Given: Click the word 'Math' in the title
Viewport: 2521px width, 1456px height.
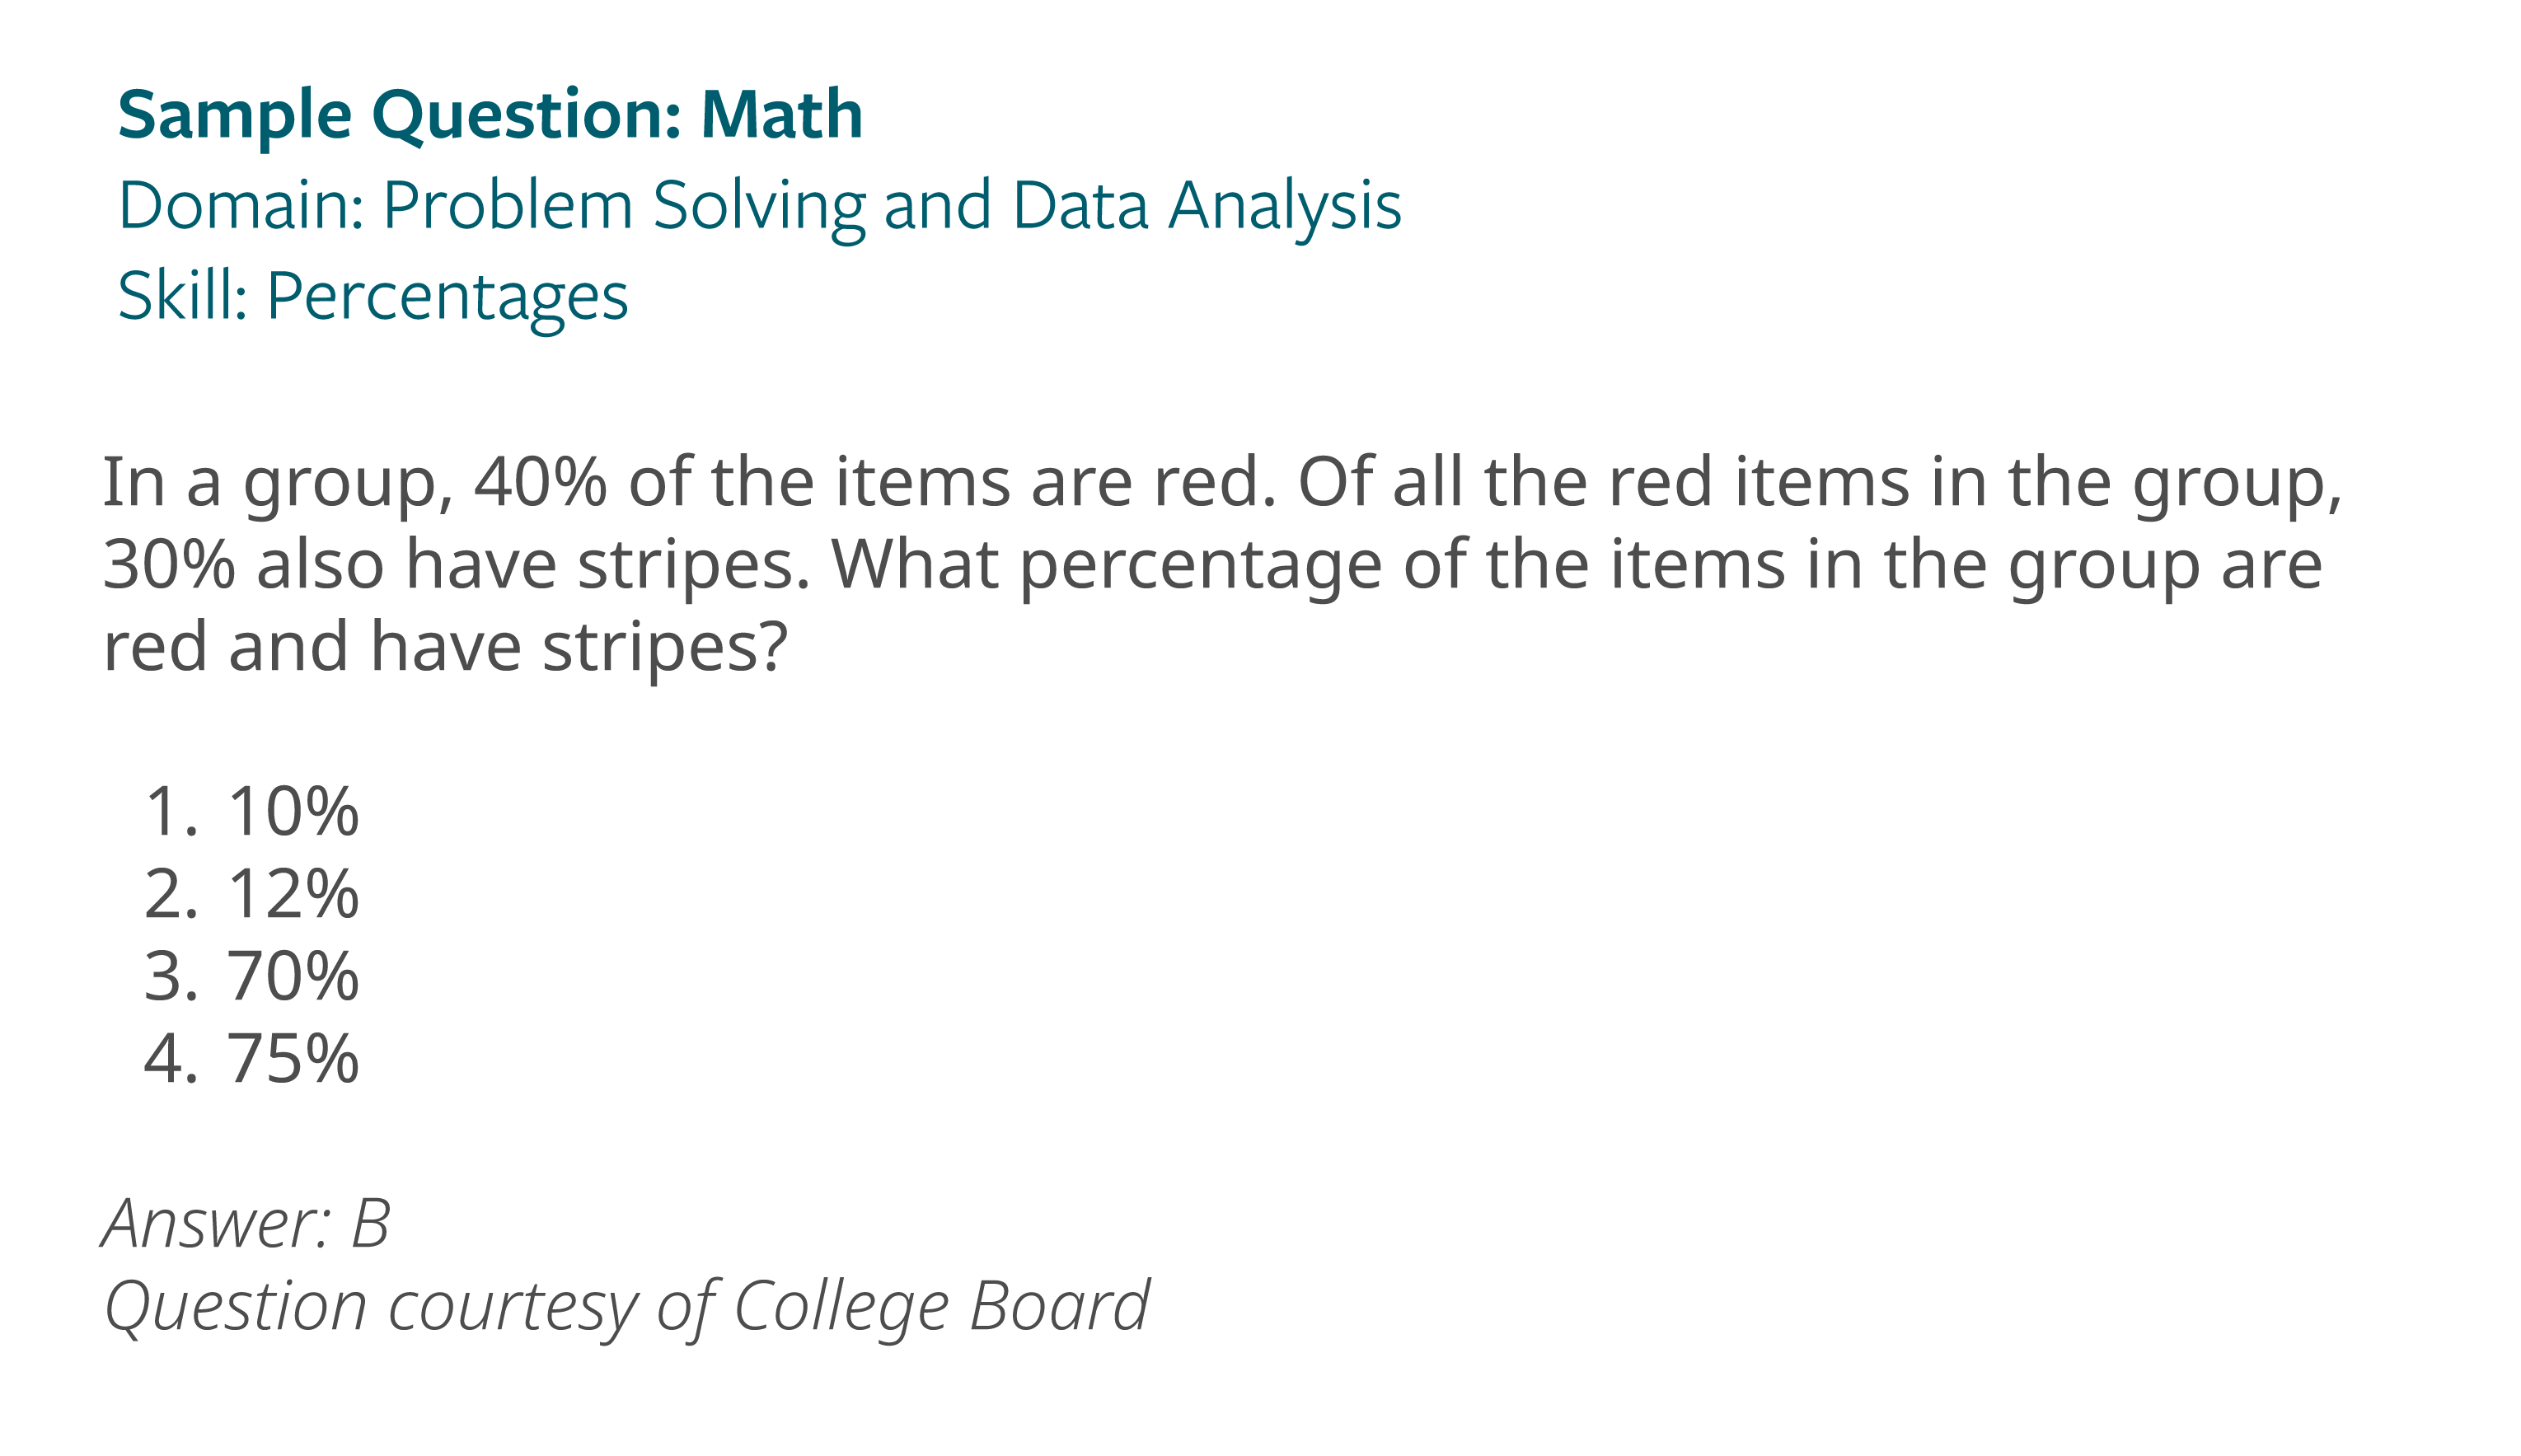Looking at the screenshot, I should [x=781, y=115].
